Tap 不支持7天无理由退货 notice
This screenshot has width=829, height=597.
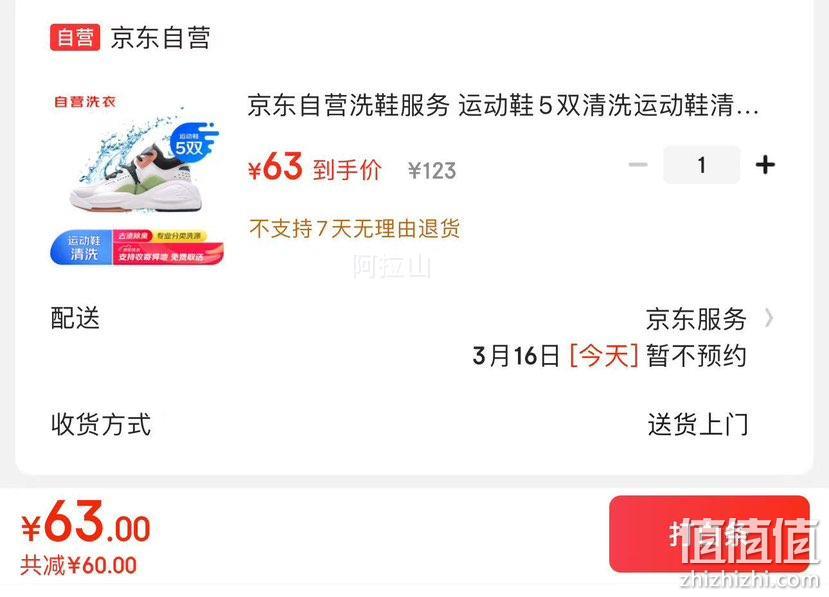coord(355,229)
